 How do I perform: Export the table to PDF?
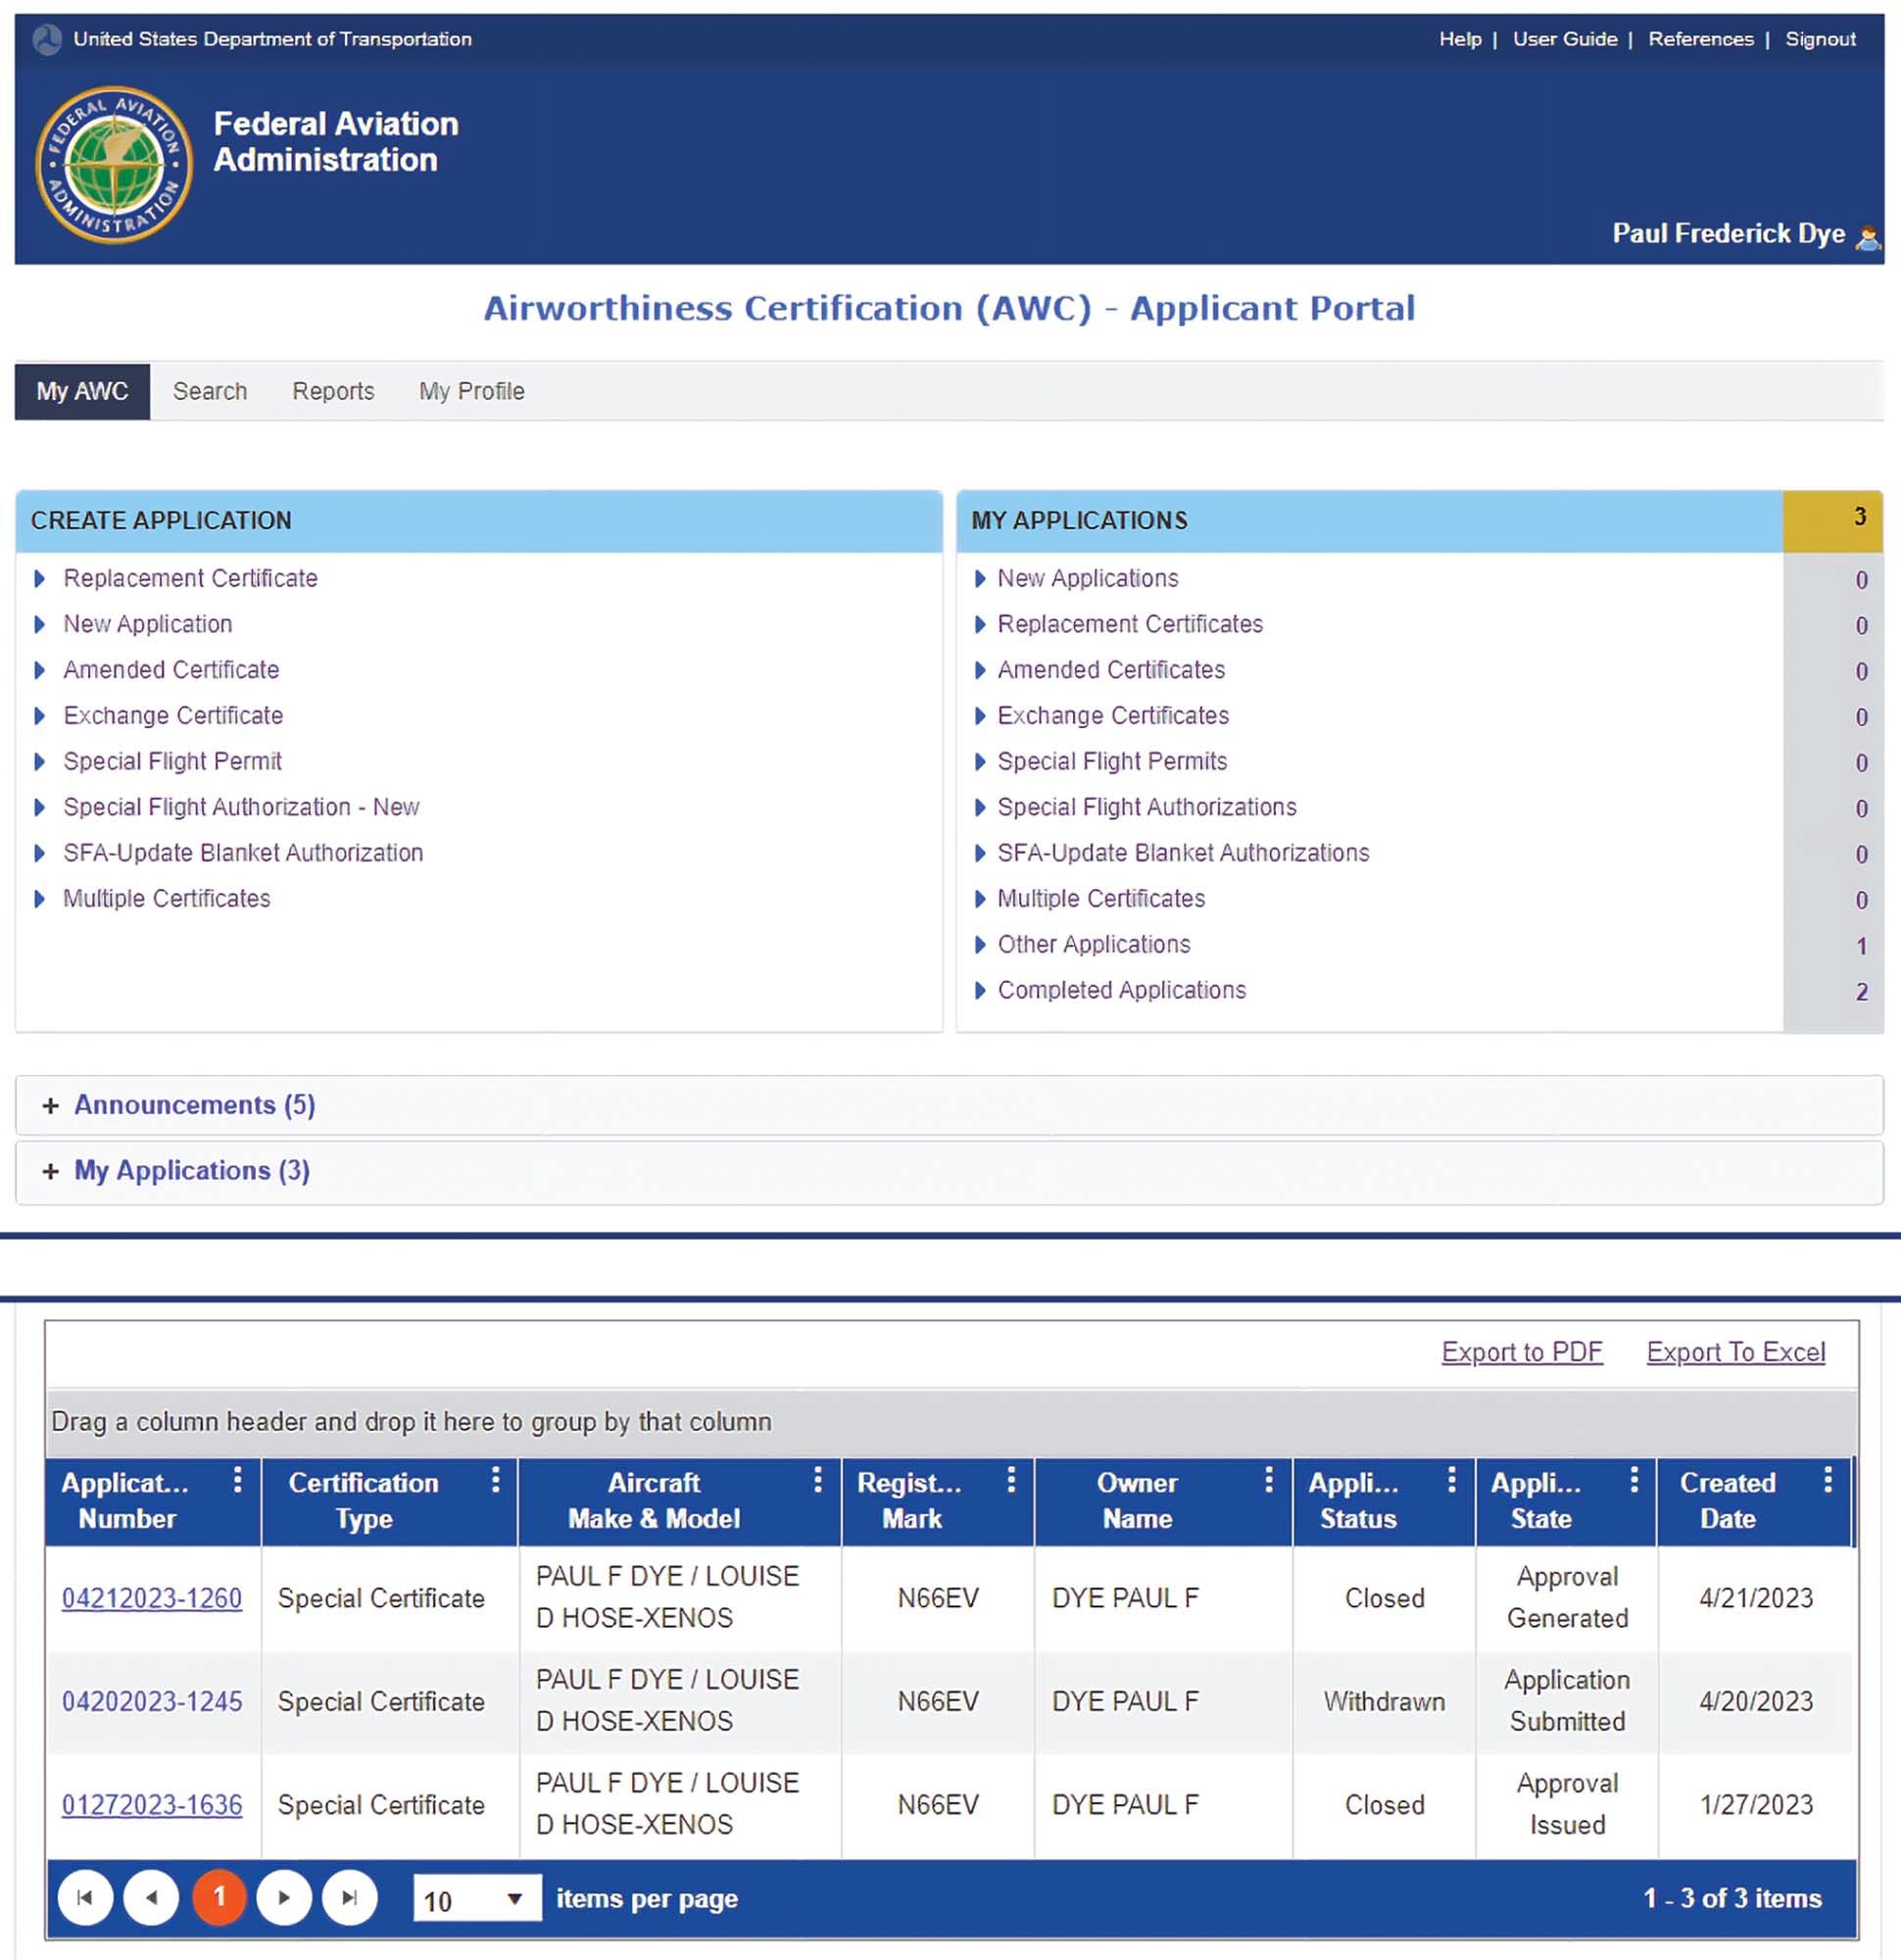[x=1522, y=1352]
